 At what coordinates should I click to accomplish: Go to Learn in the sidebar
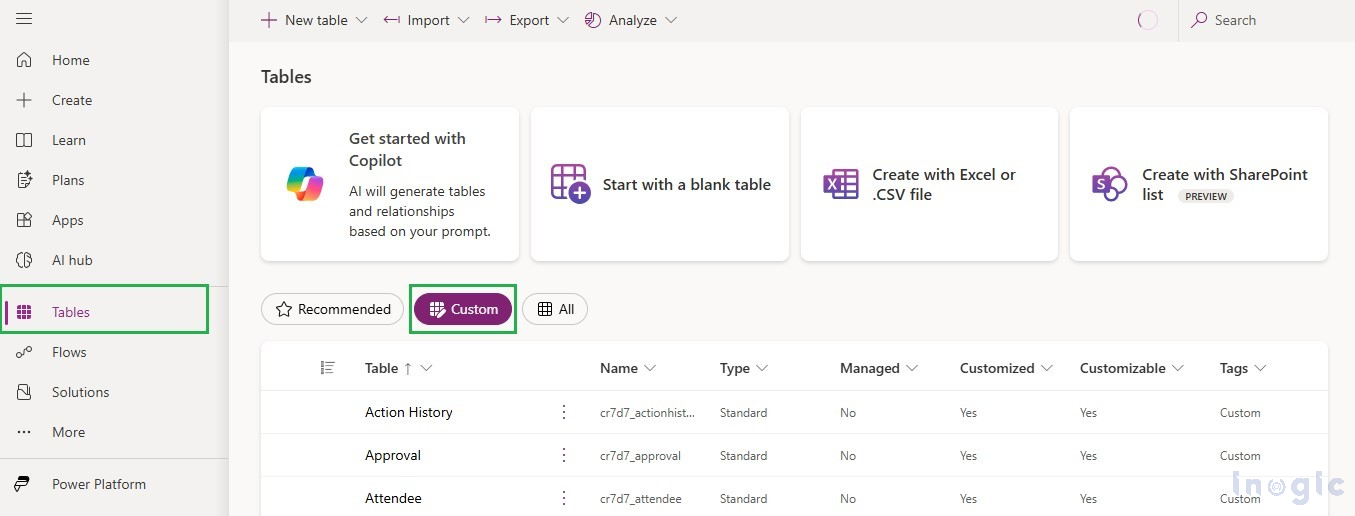point(69,140)
